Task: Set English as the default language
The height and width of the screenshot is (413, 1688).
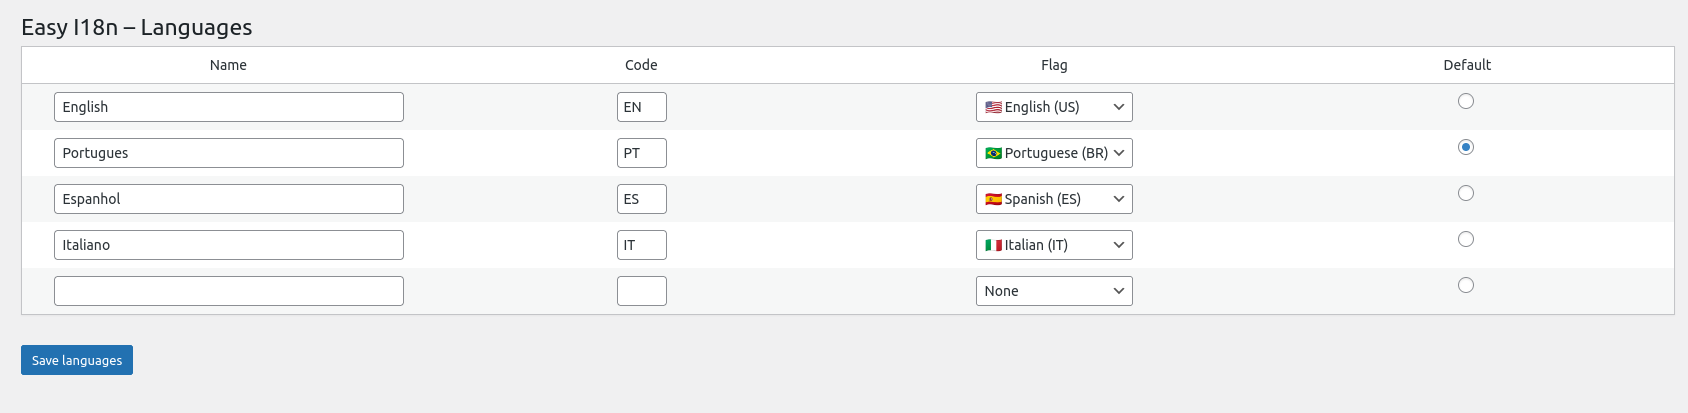Action: (1466, 101)
